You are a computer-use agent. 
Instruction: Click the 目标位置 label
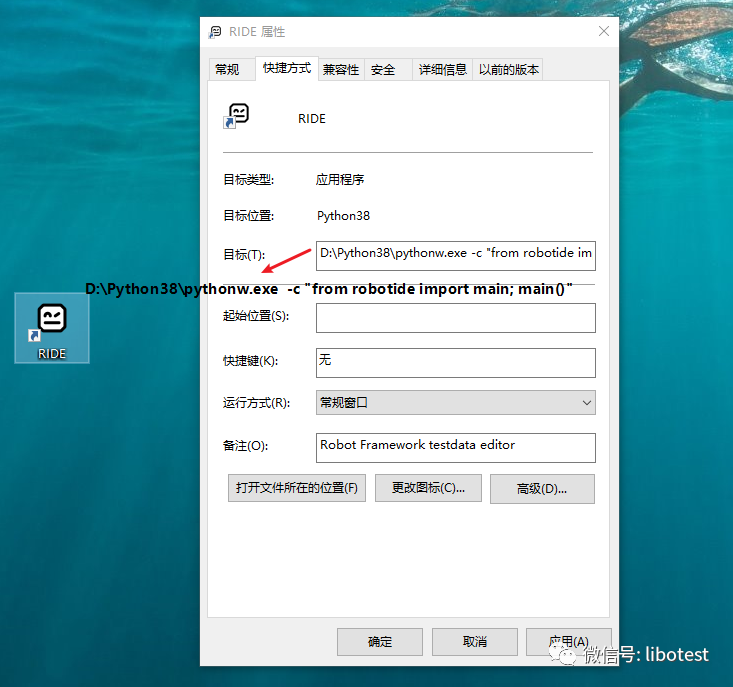[x=248, y=215]
